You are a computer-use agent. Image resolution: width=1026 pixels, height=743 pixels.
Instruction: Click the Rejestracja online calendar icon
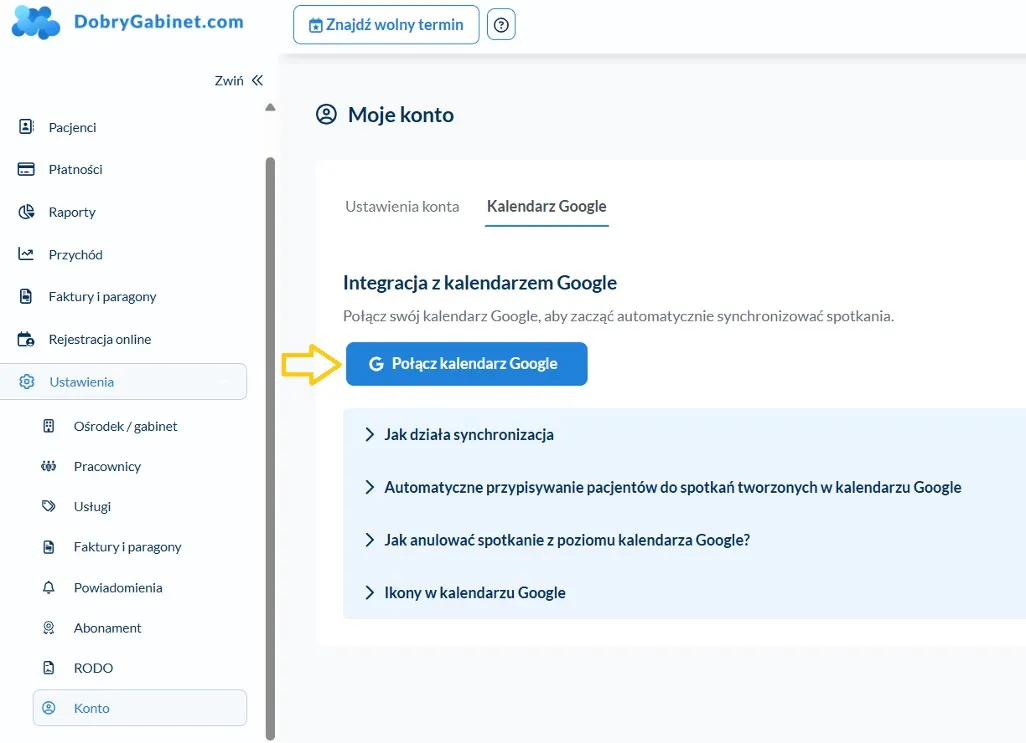(27, 339)
